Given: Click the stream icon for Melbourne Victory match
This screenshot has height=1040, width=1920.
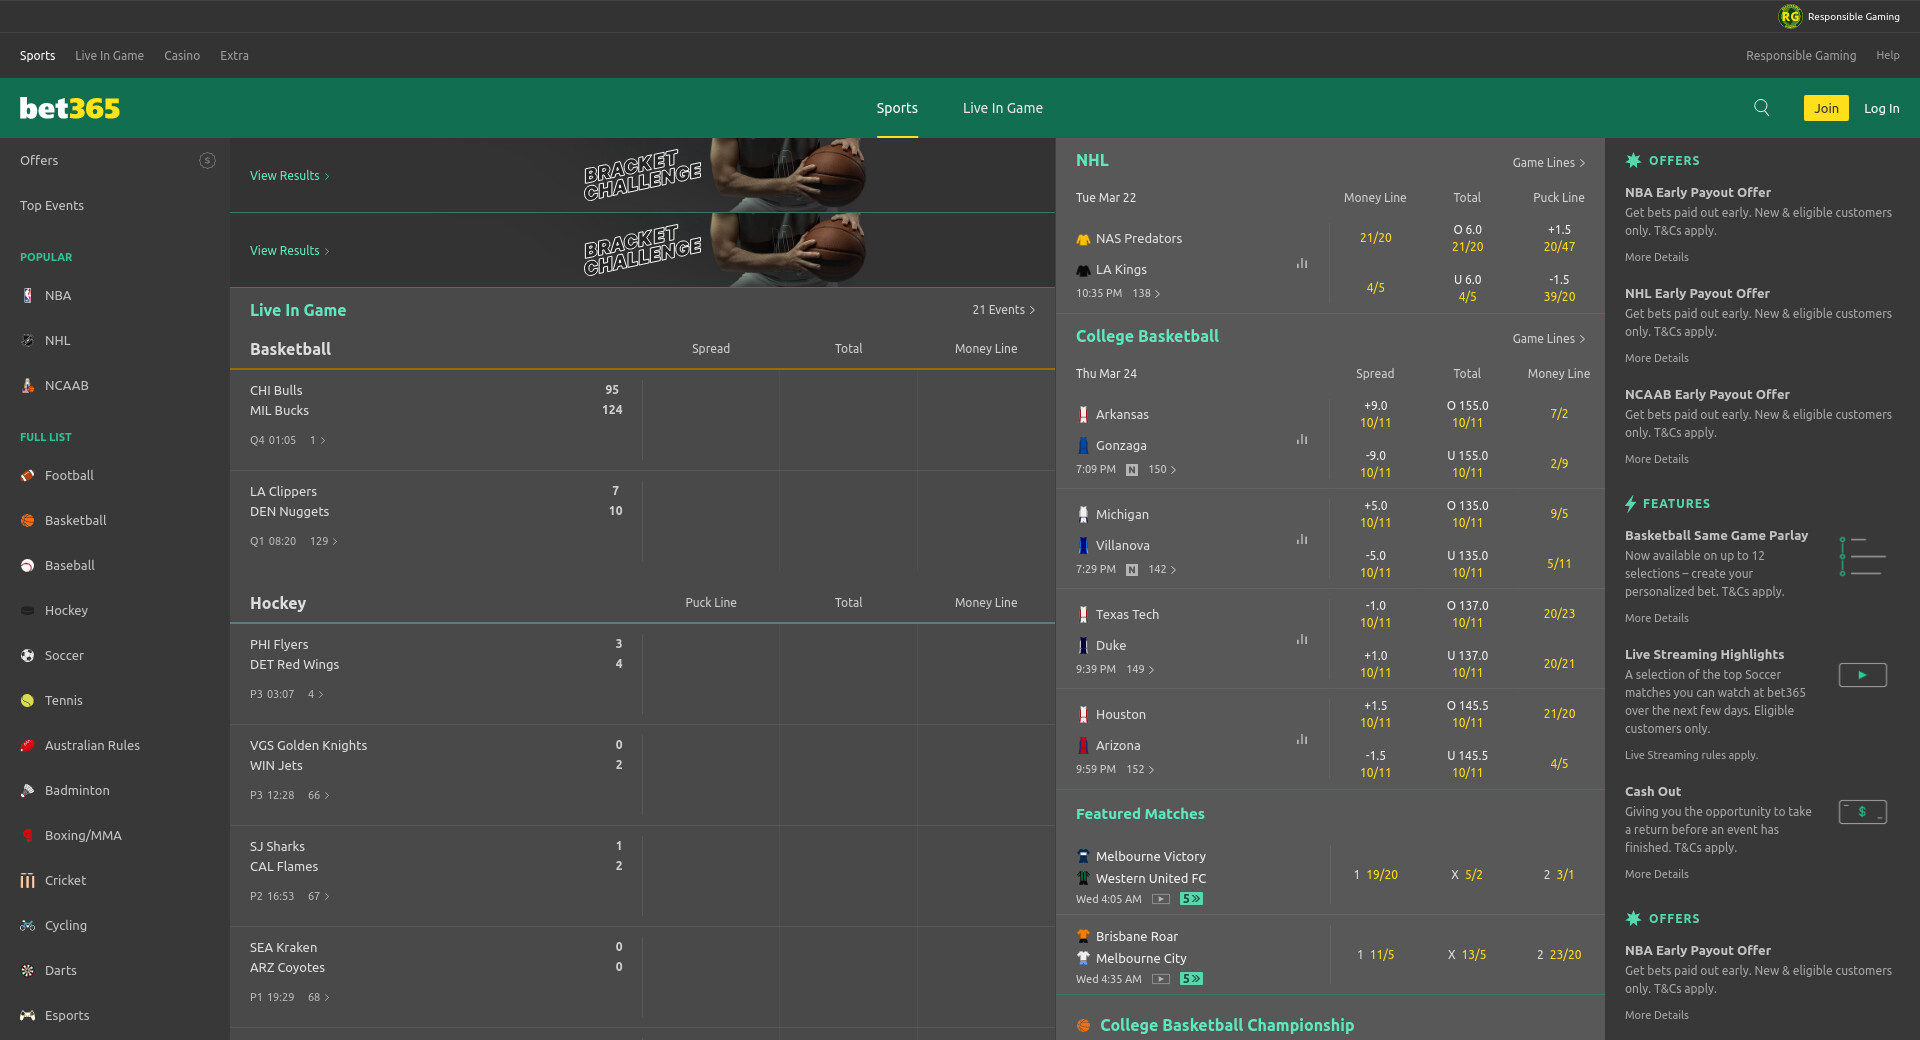Looking at the screenshot, I should tap(1160, 899).
